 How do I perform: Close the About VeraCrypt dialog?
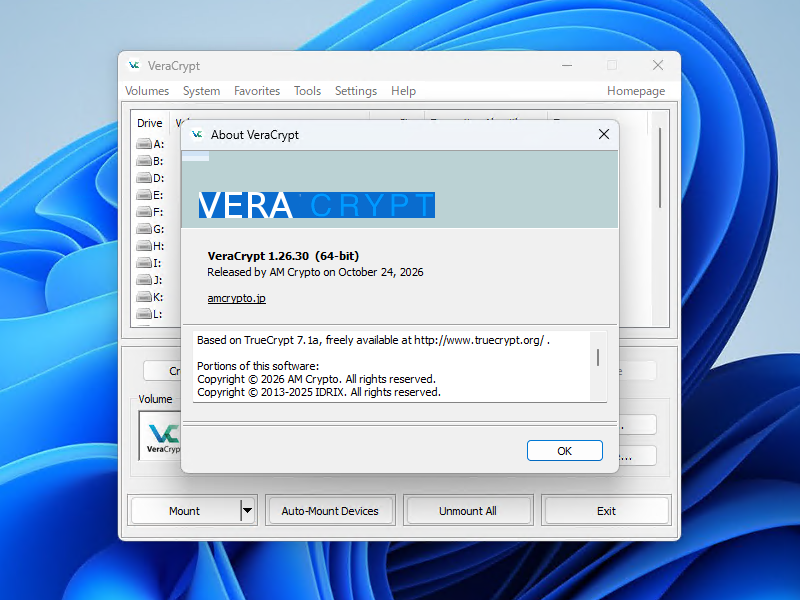click(604, 134)
